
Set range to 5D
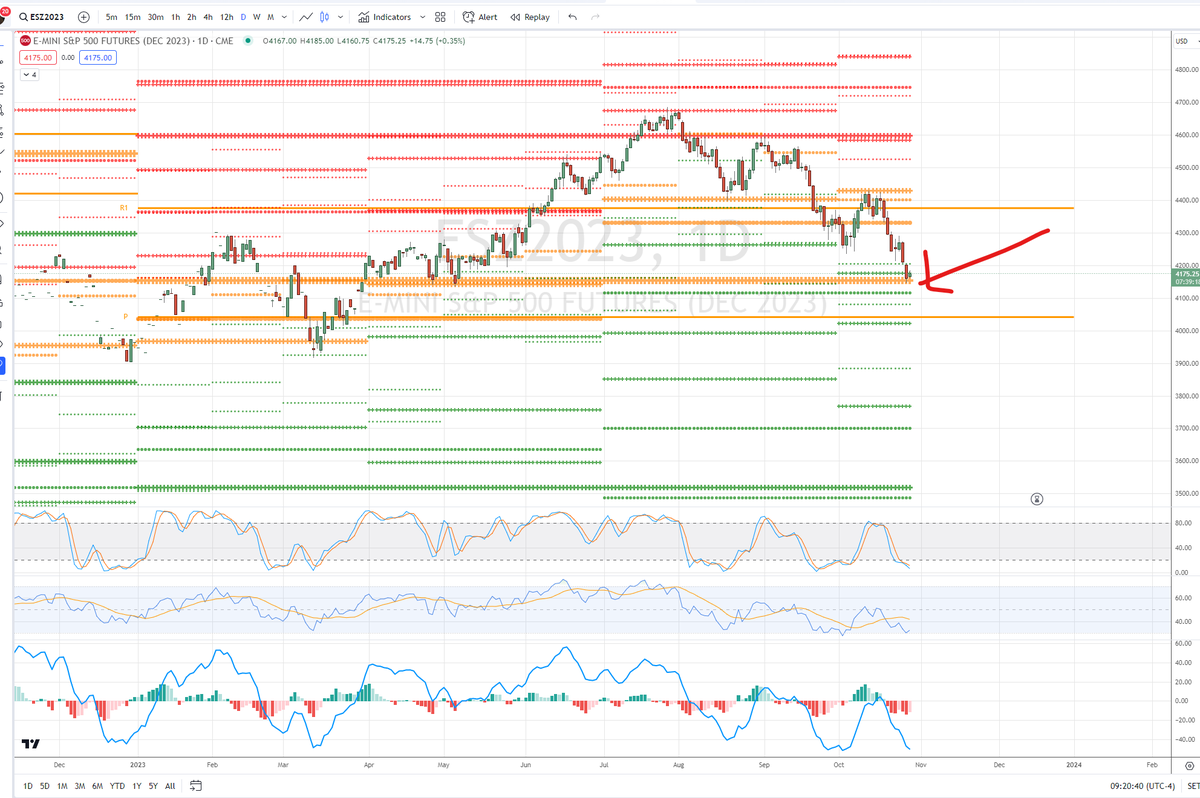pos(45,786)
